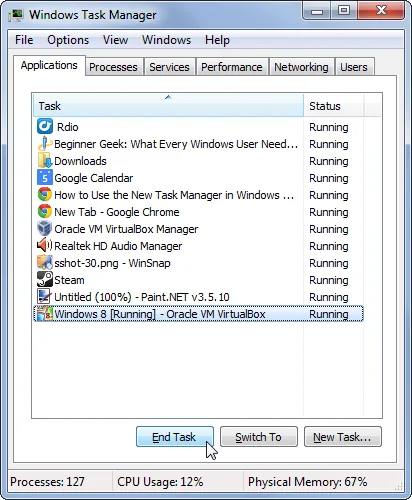The height and width of the screenshot is (500, 412).
Task: Click Task Manager title bar icon
Action: point(16,15)
